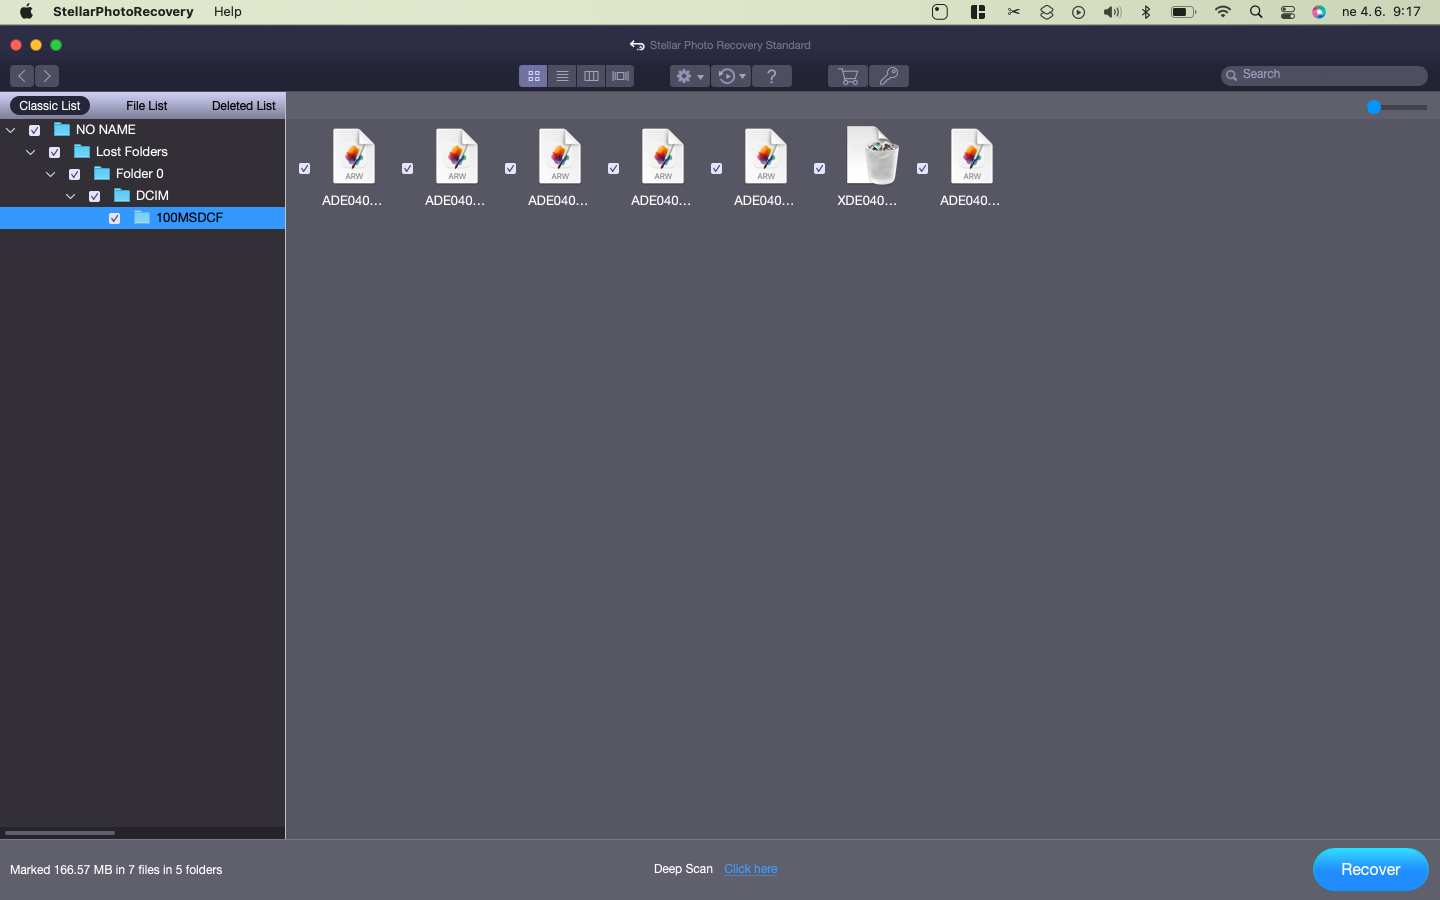
Task: Open the StellarPhotoRecovery app menu
Action: tap(123, 12)
